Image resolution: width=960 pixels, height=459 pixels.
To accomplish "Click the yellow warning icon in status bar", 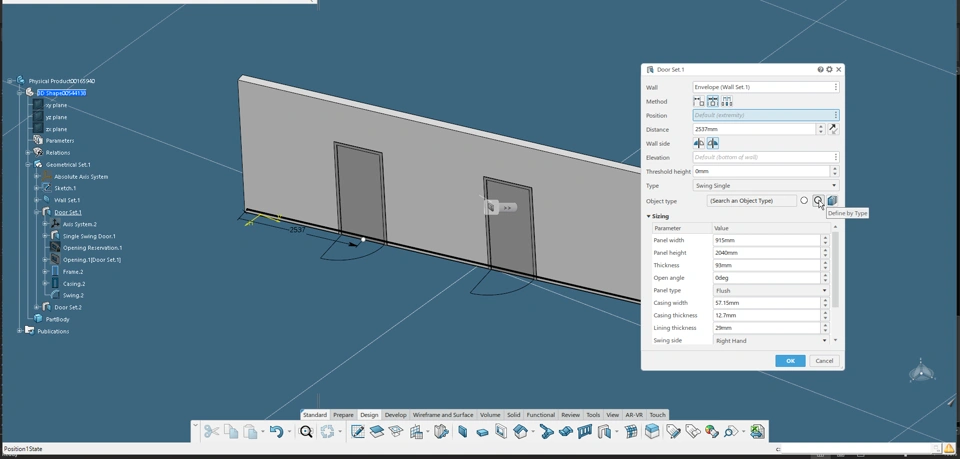I will click(x=949, y=449).
